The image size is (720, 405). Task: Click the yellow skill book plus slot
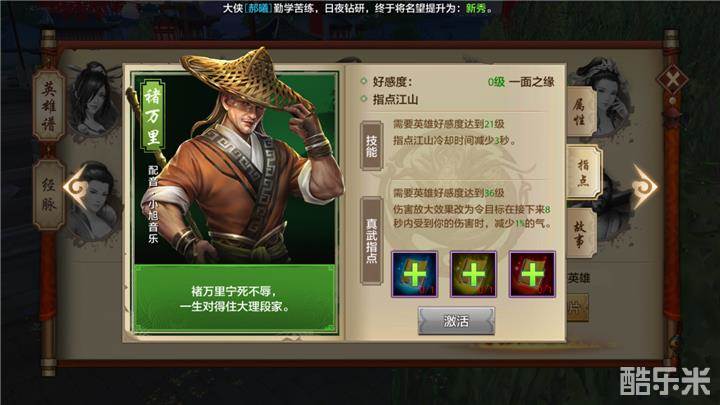(473, 274)
